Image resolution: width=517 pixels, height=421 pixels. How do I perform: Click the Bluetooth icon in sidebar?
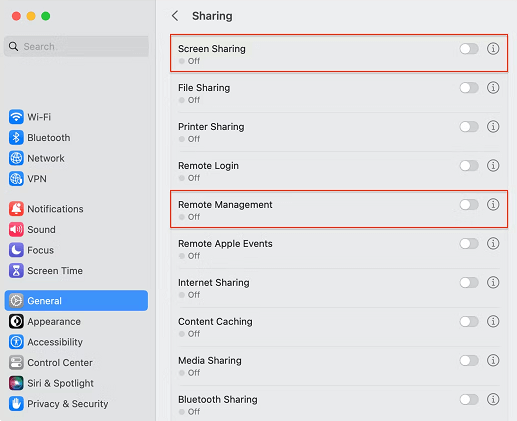pos(16,138)
